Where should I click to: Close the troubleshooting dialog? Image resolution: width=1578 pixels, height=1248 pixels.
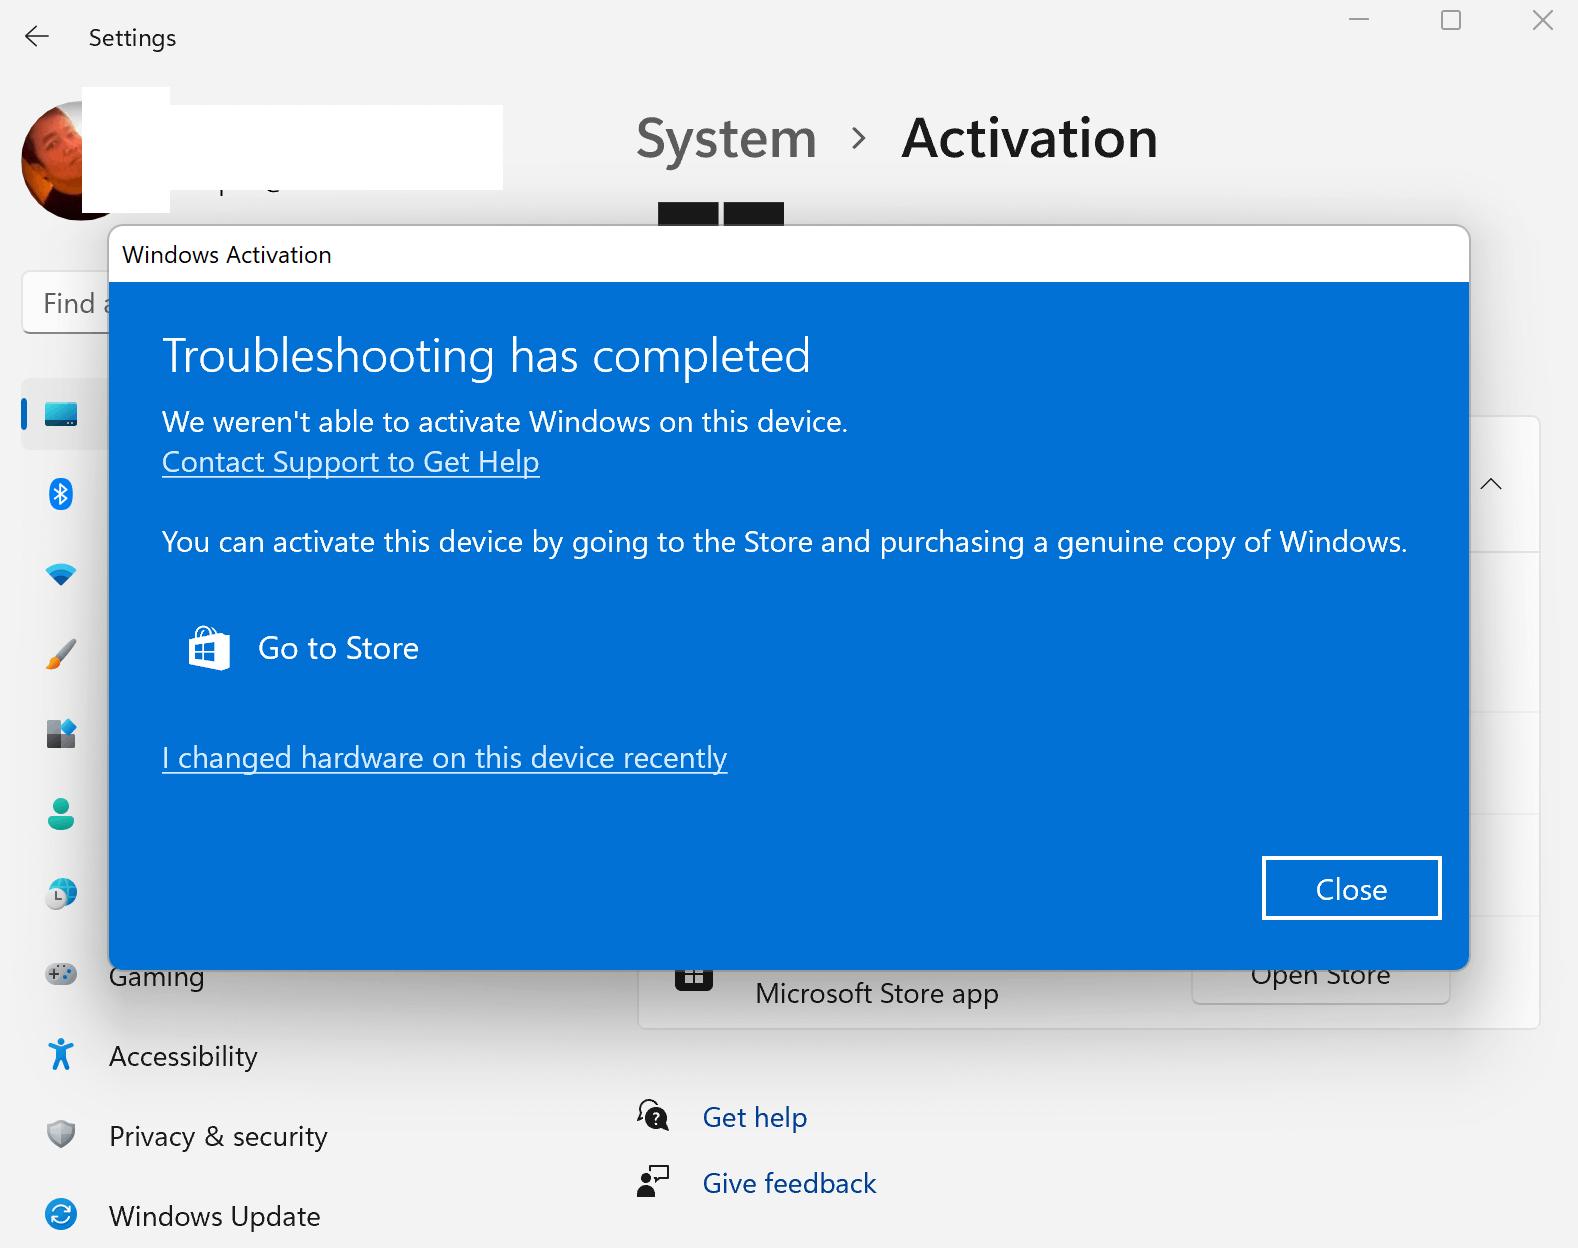tap(1351, 888)
